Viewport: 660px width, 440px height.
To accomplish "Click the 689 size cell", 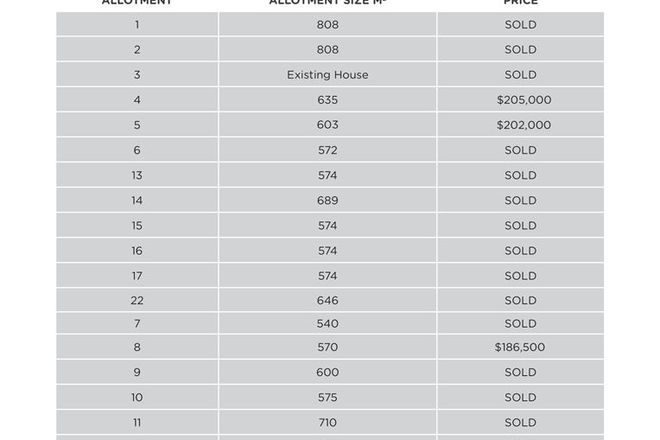I will pos(327,201).
